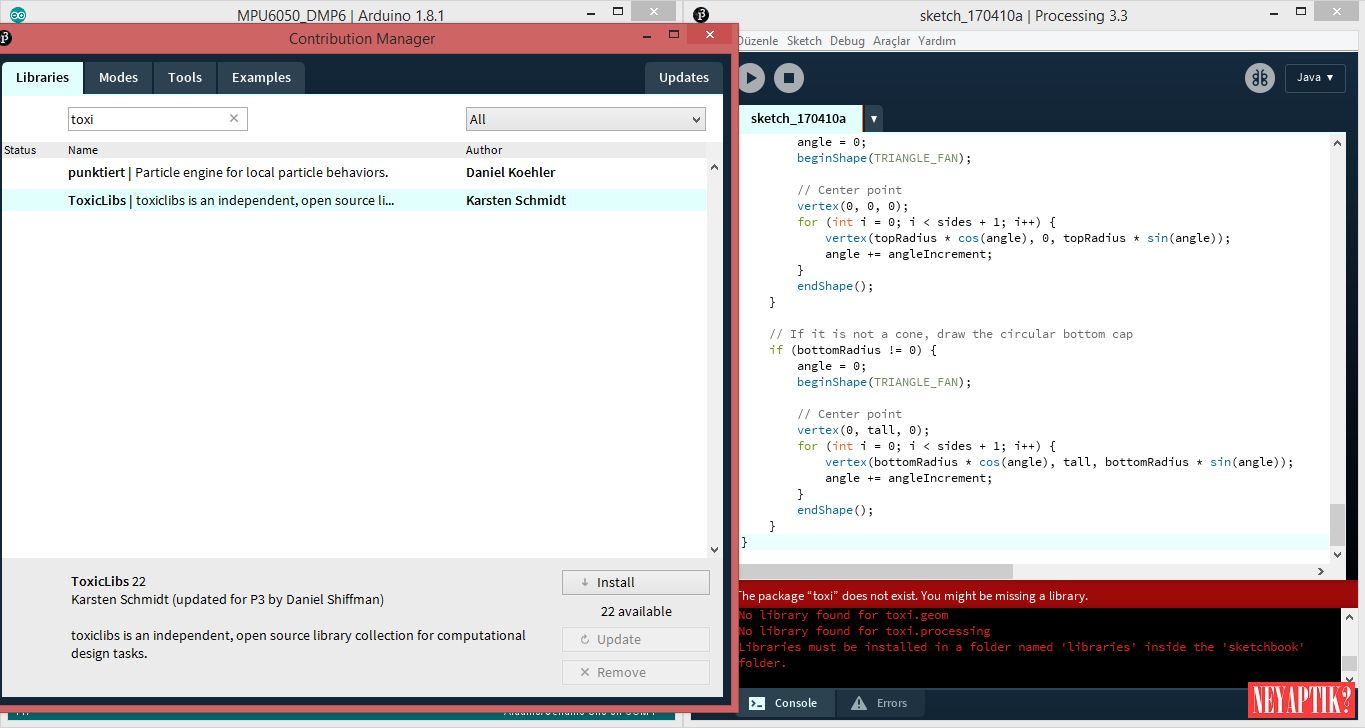
Task: Click the '22 available' version text
Action: (x=636, y=611)
